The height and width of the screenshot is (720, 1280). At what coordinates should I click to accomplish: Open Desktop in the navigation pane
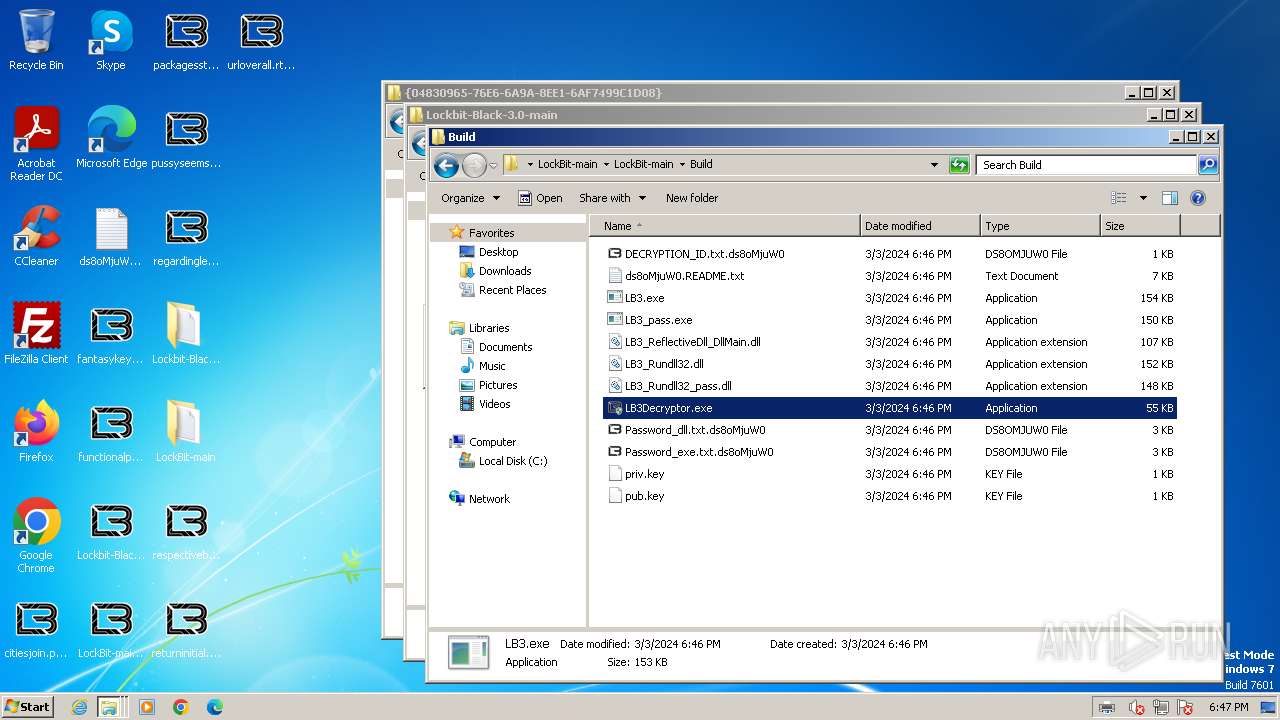point(498,252)
